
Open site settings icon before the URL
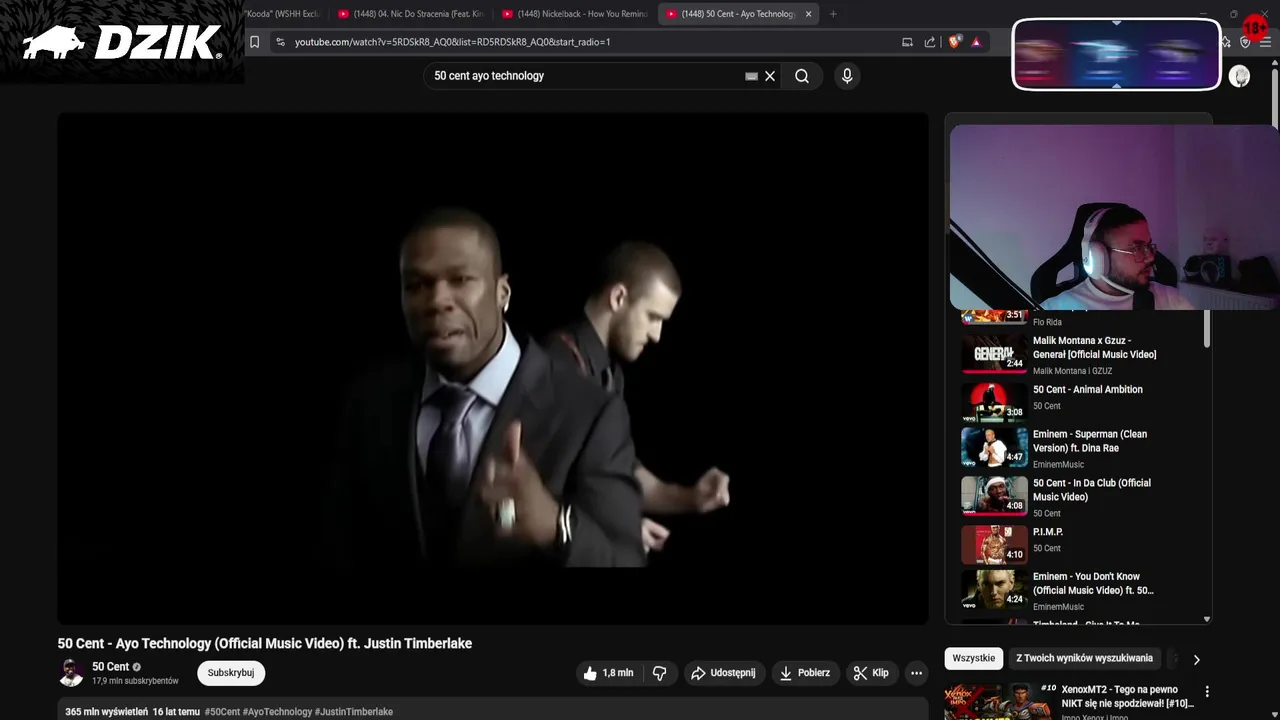(x=280, y=42)
